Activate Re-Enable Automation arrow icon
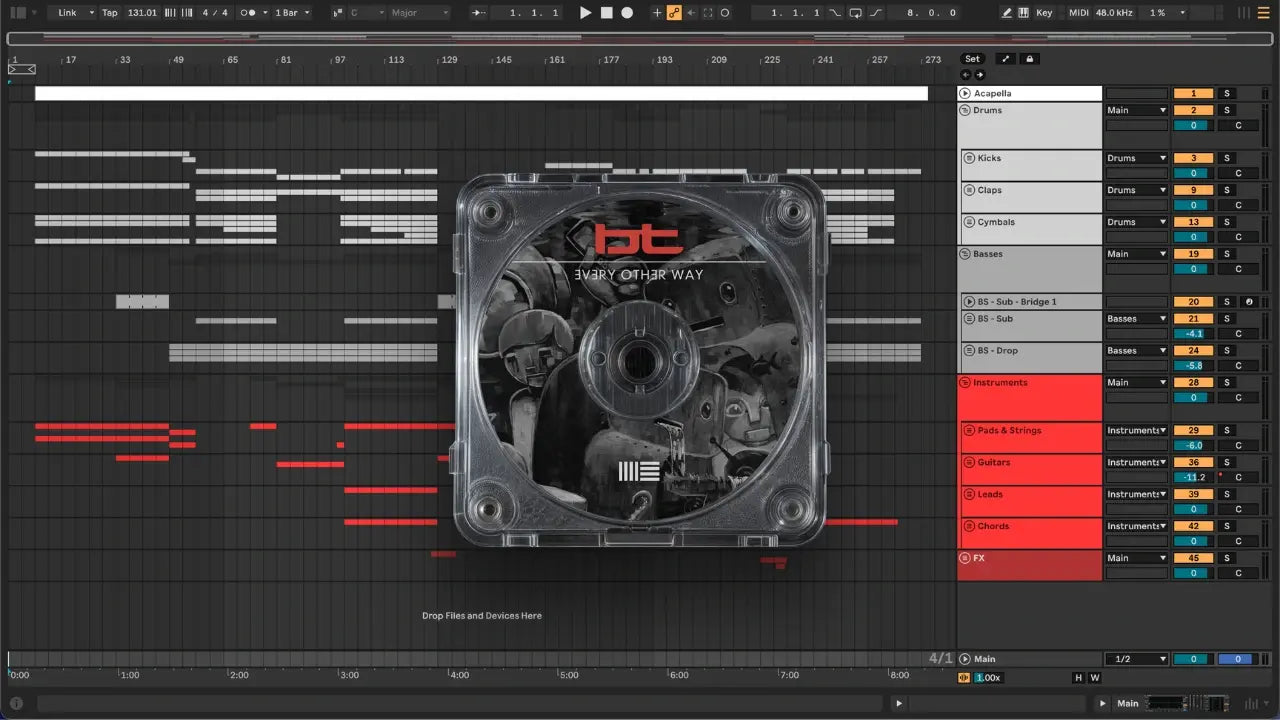The height and width of the screenshot is (720, 1280). (691, 13)
